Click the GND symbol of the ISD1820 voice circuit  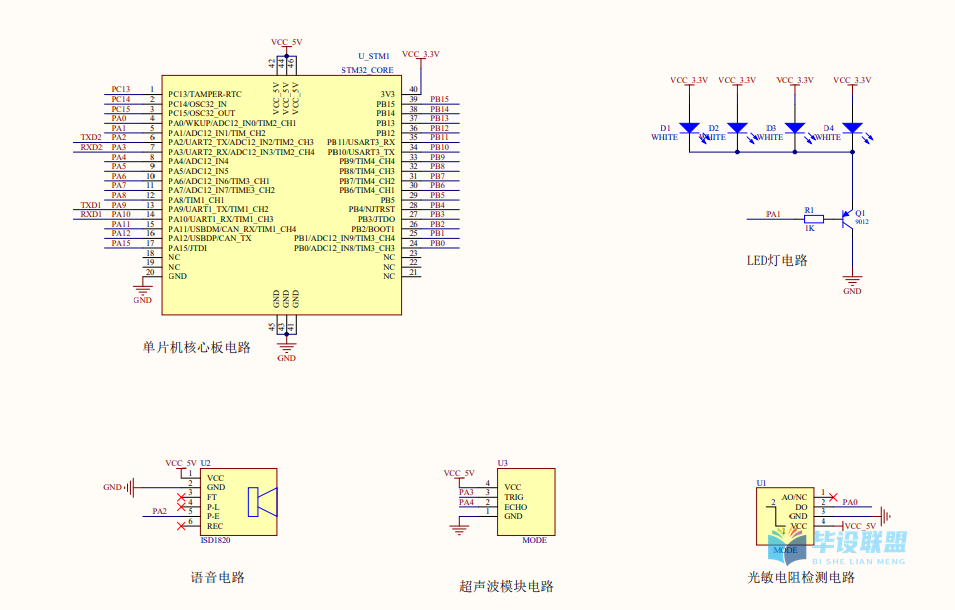120,487
